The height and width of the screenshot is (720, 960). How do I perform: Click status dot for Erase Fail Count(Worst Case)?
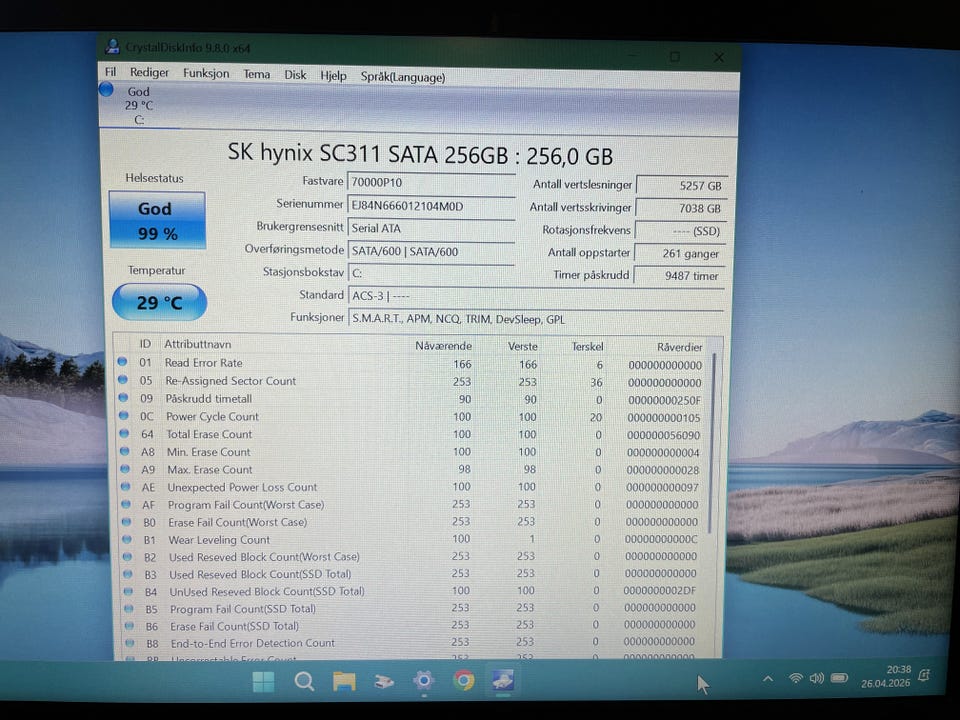point(127,522)
